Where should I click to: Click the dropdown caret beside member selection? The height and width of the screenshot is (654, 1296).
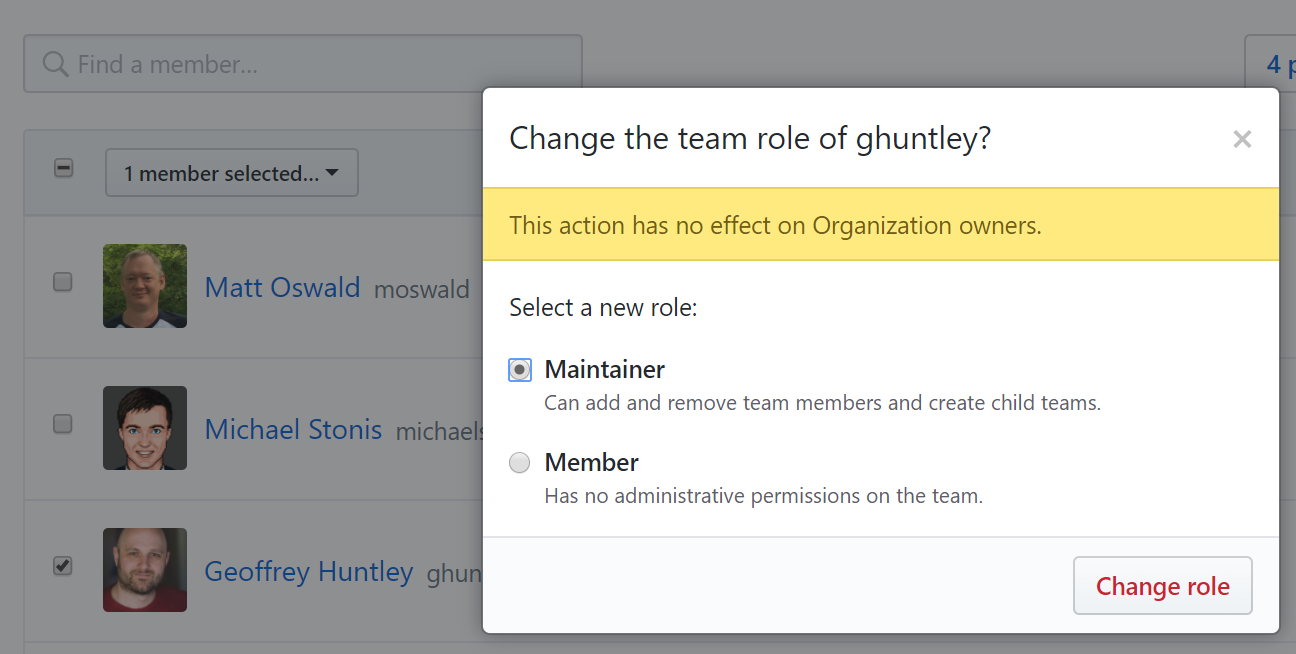[x=334, y=172]
